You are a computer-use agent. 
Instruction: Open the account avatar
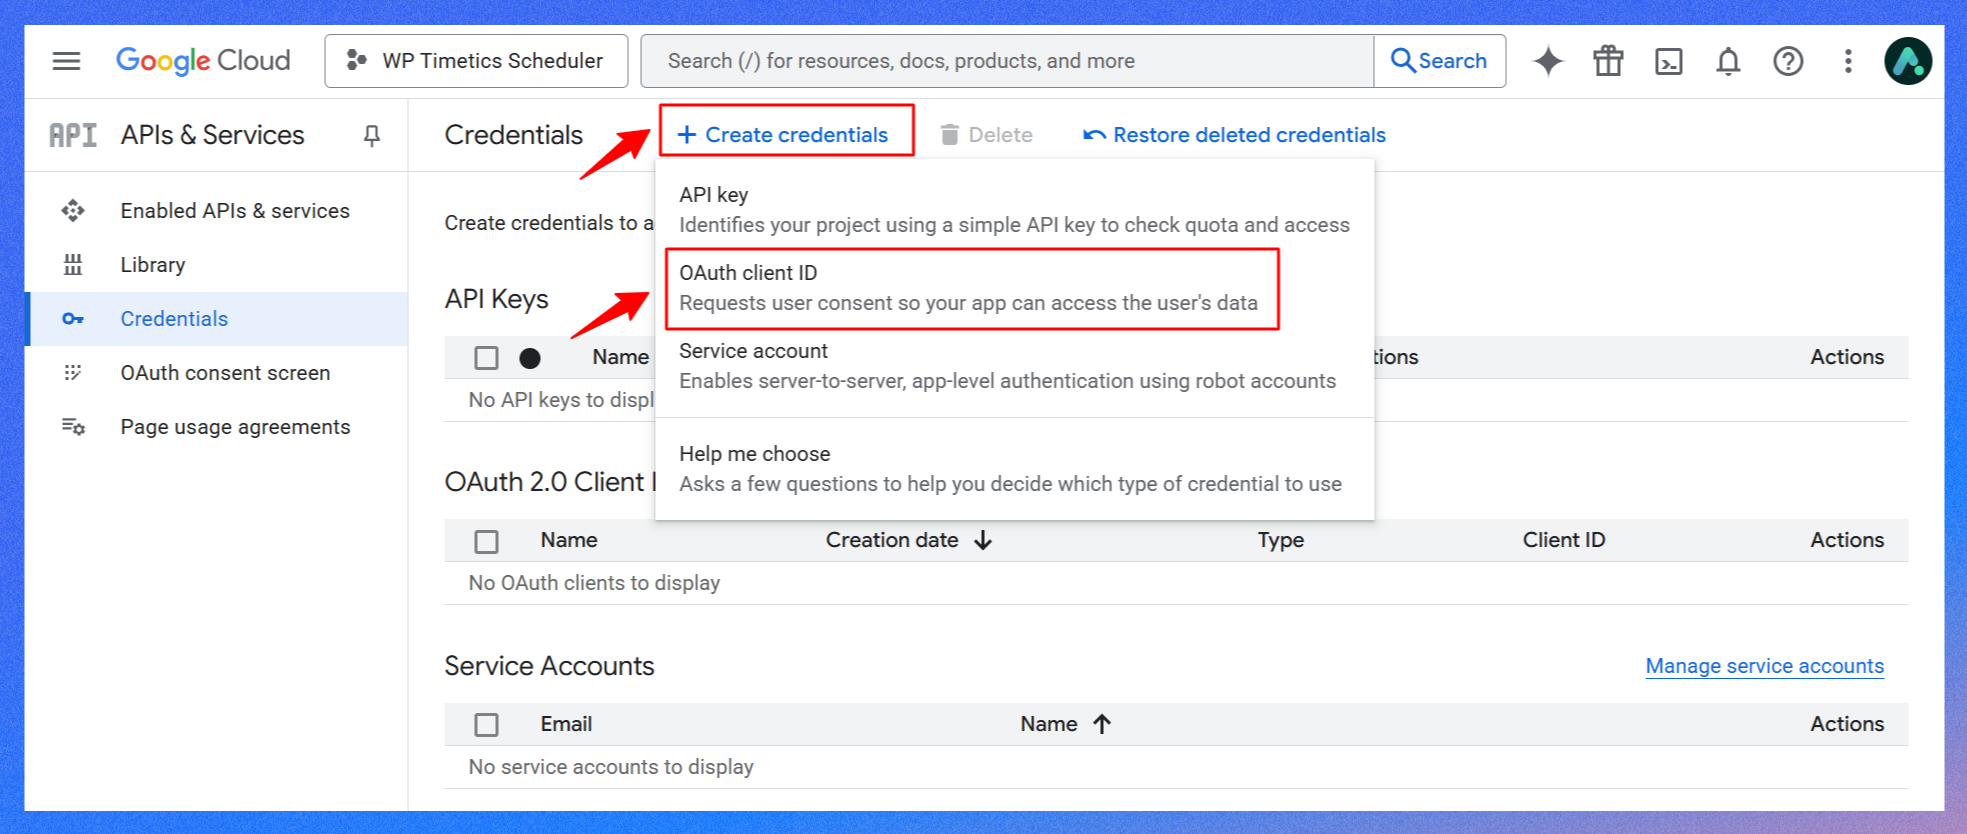click(1908, 61)
